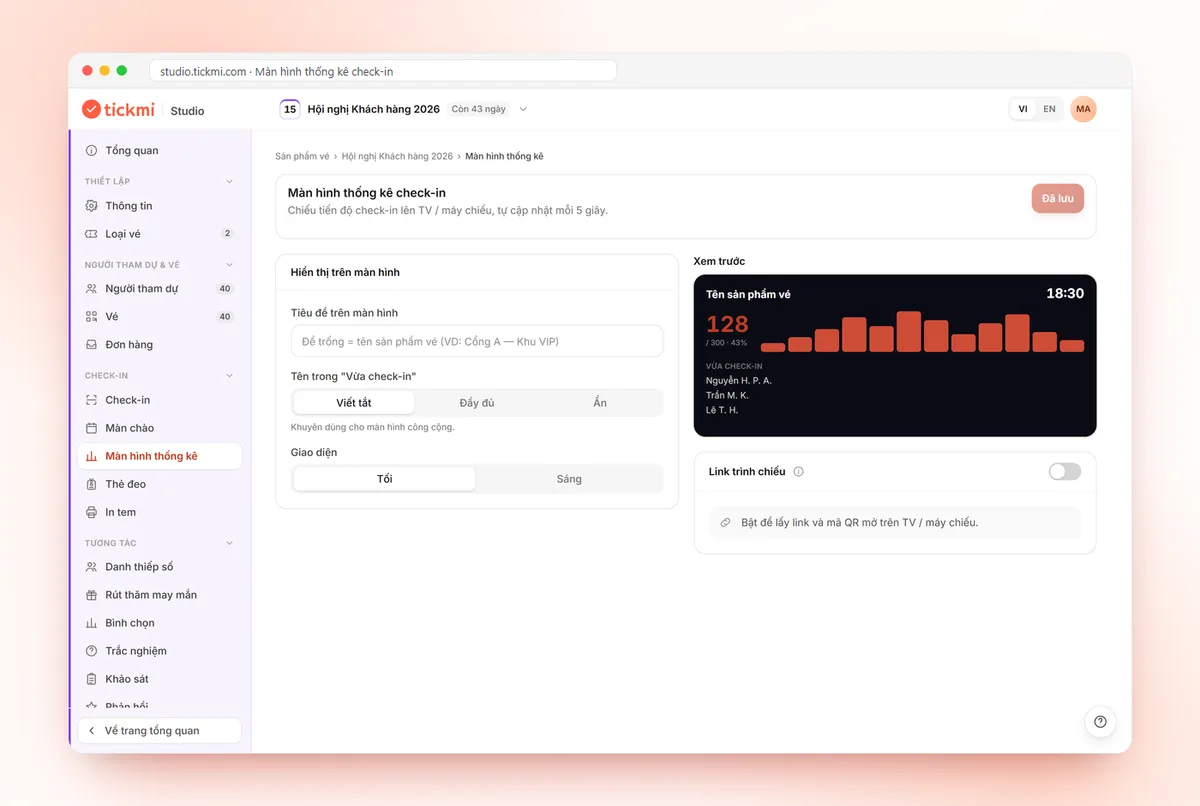Collapse the CHECK-IN sidebar section
Screen dimensions: 1200x806
pos(229,376)
